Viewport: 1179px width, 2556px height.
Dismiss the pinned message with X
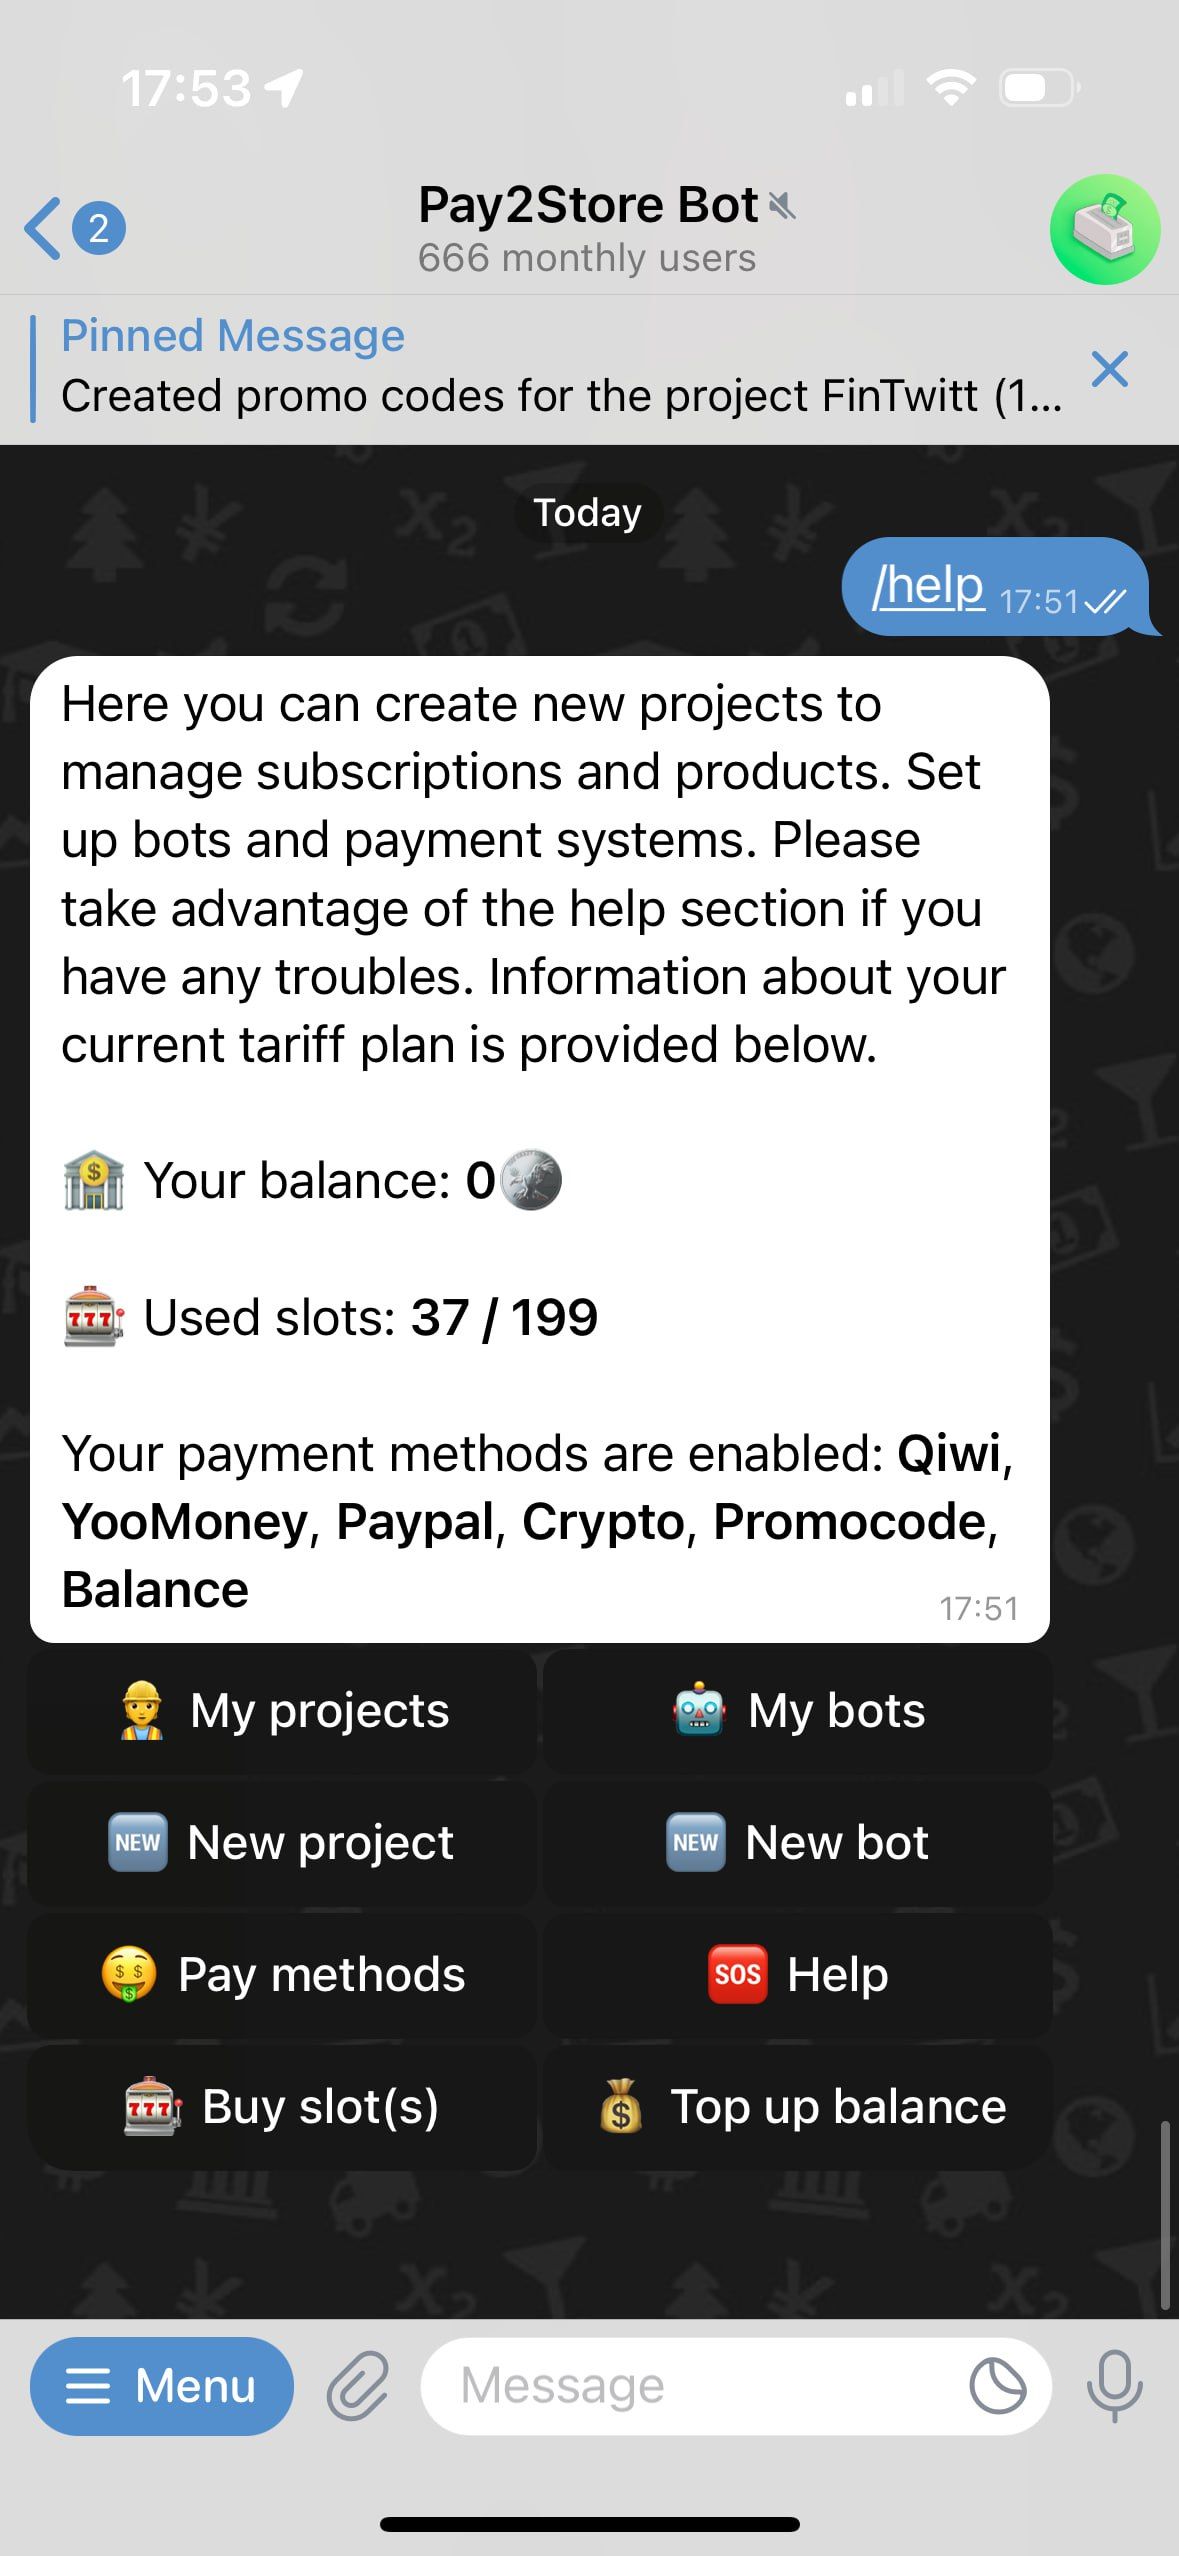(x=1110, y=369)
